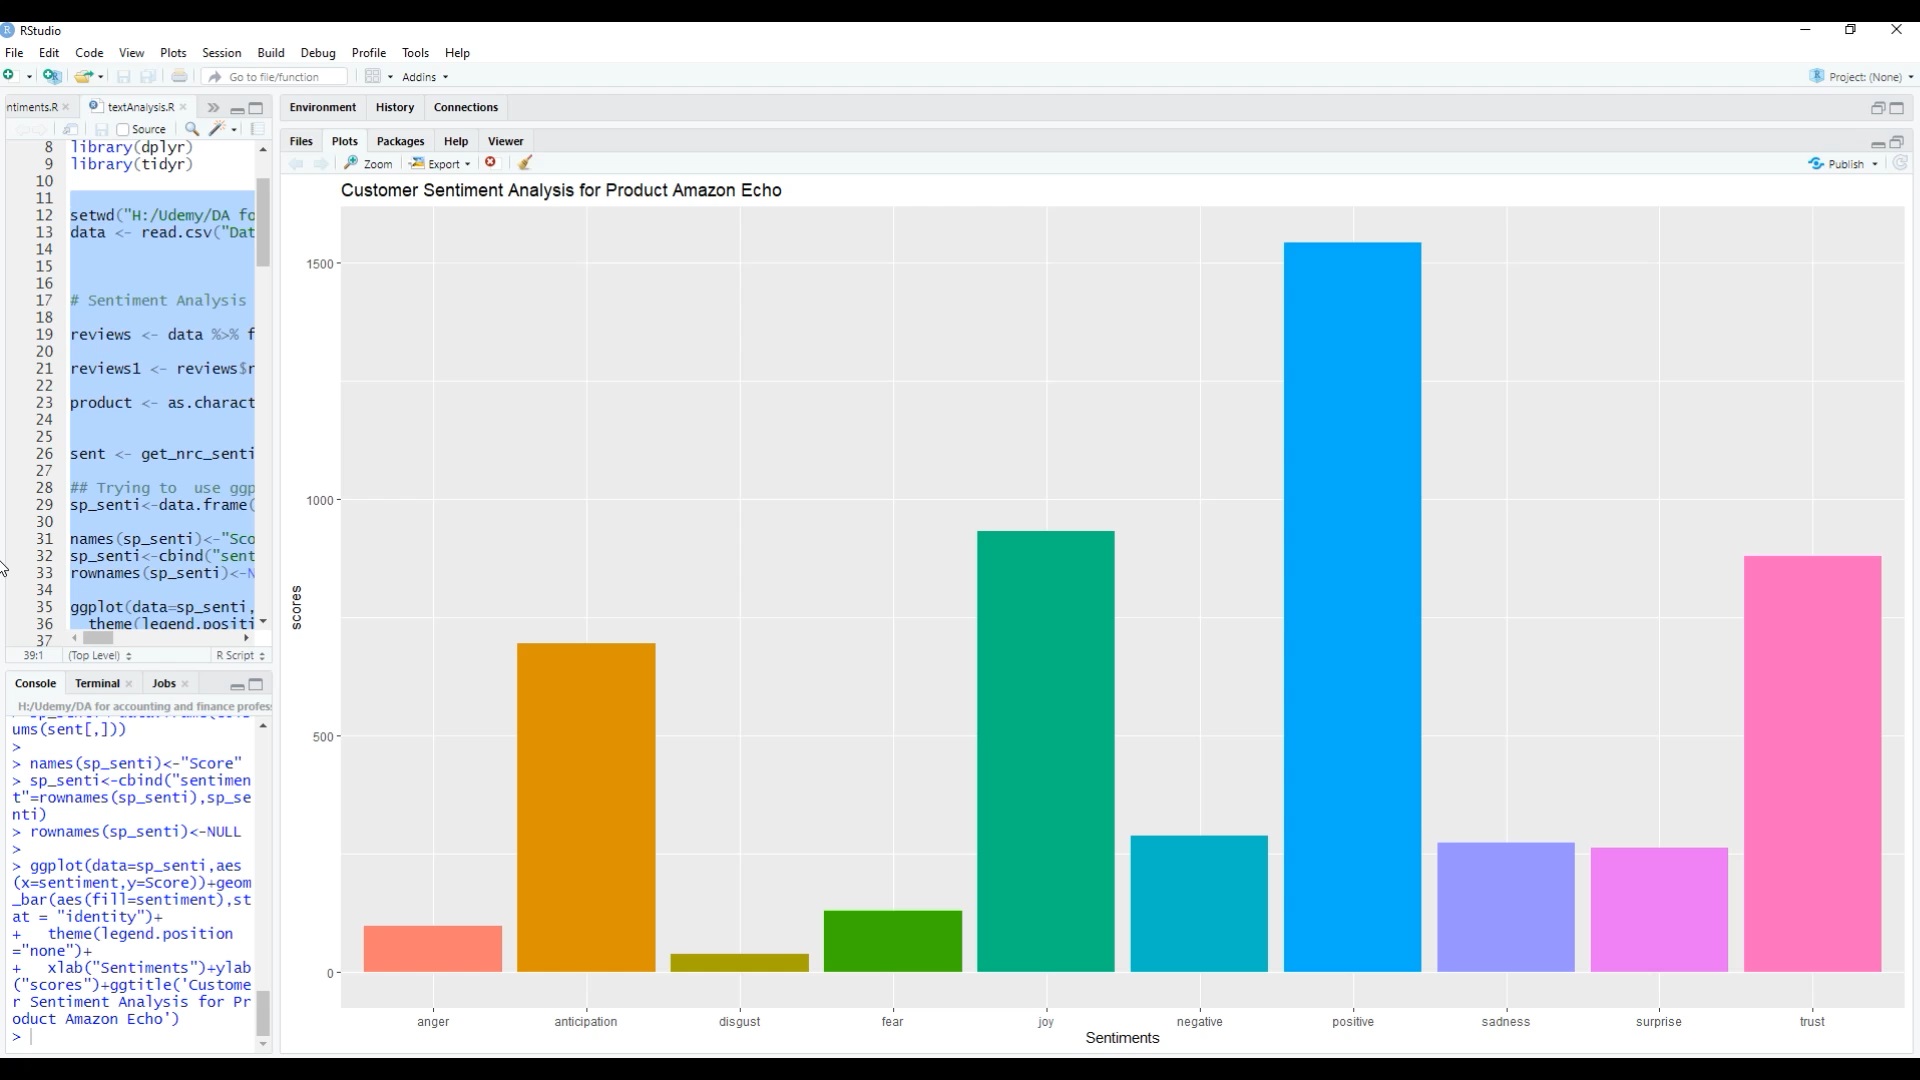Screen dimensions: 1920x1080
Task: Close the textAnalysis.R editor tab
Action: click(x=183, y=107)
